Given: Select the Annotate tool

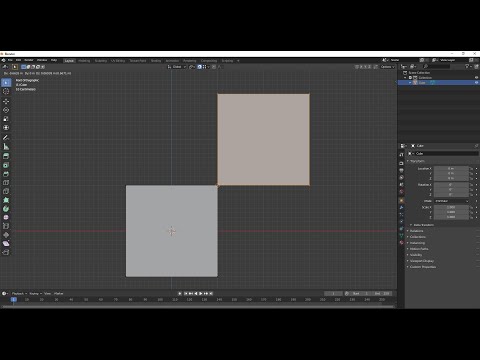Looking at the screenshot, I should tap(6, 137).
